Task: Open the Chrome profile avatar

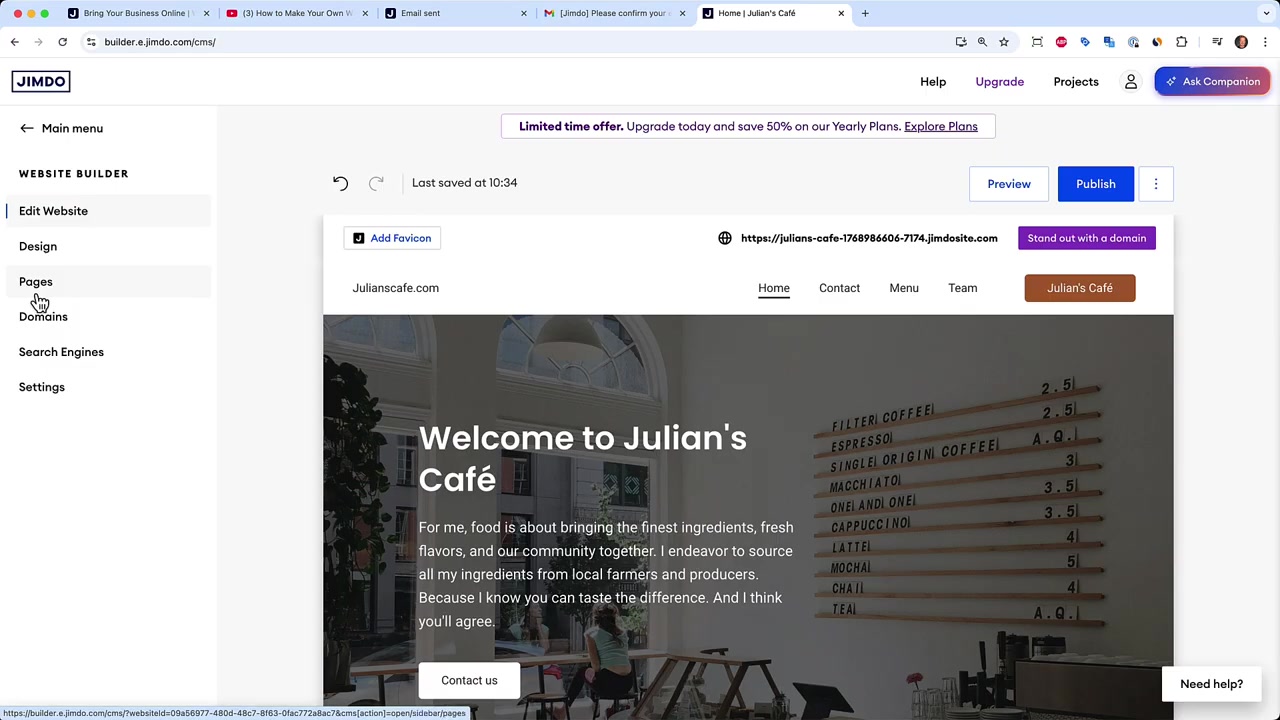Action: pos(1241,42)
